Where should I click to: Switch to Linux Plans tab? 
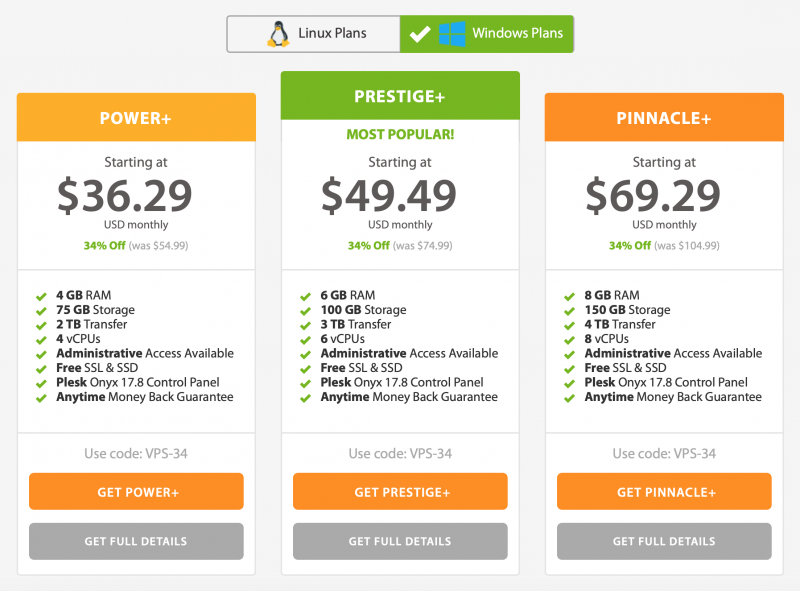313,34
